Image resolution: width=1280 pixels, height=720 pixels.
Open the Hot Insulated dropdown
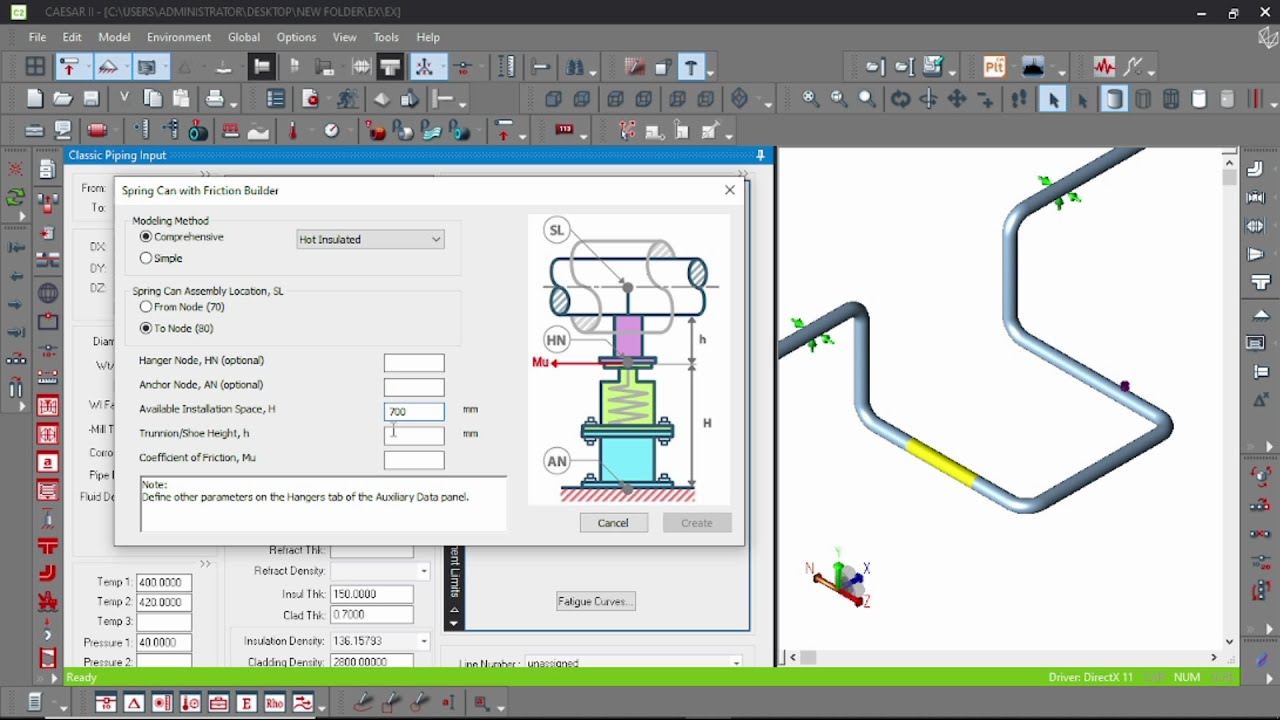coord(370,239)
